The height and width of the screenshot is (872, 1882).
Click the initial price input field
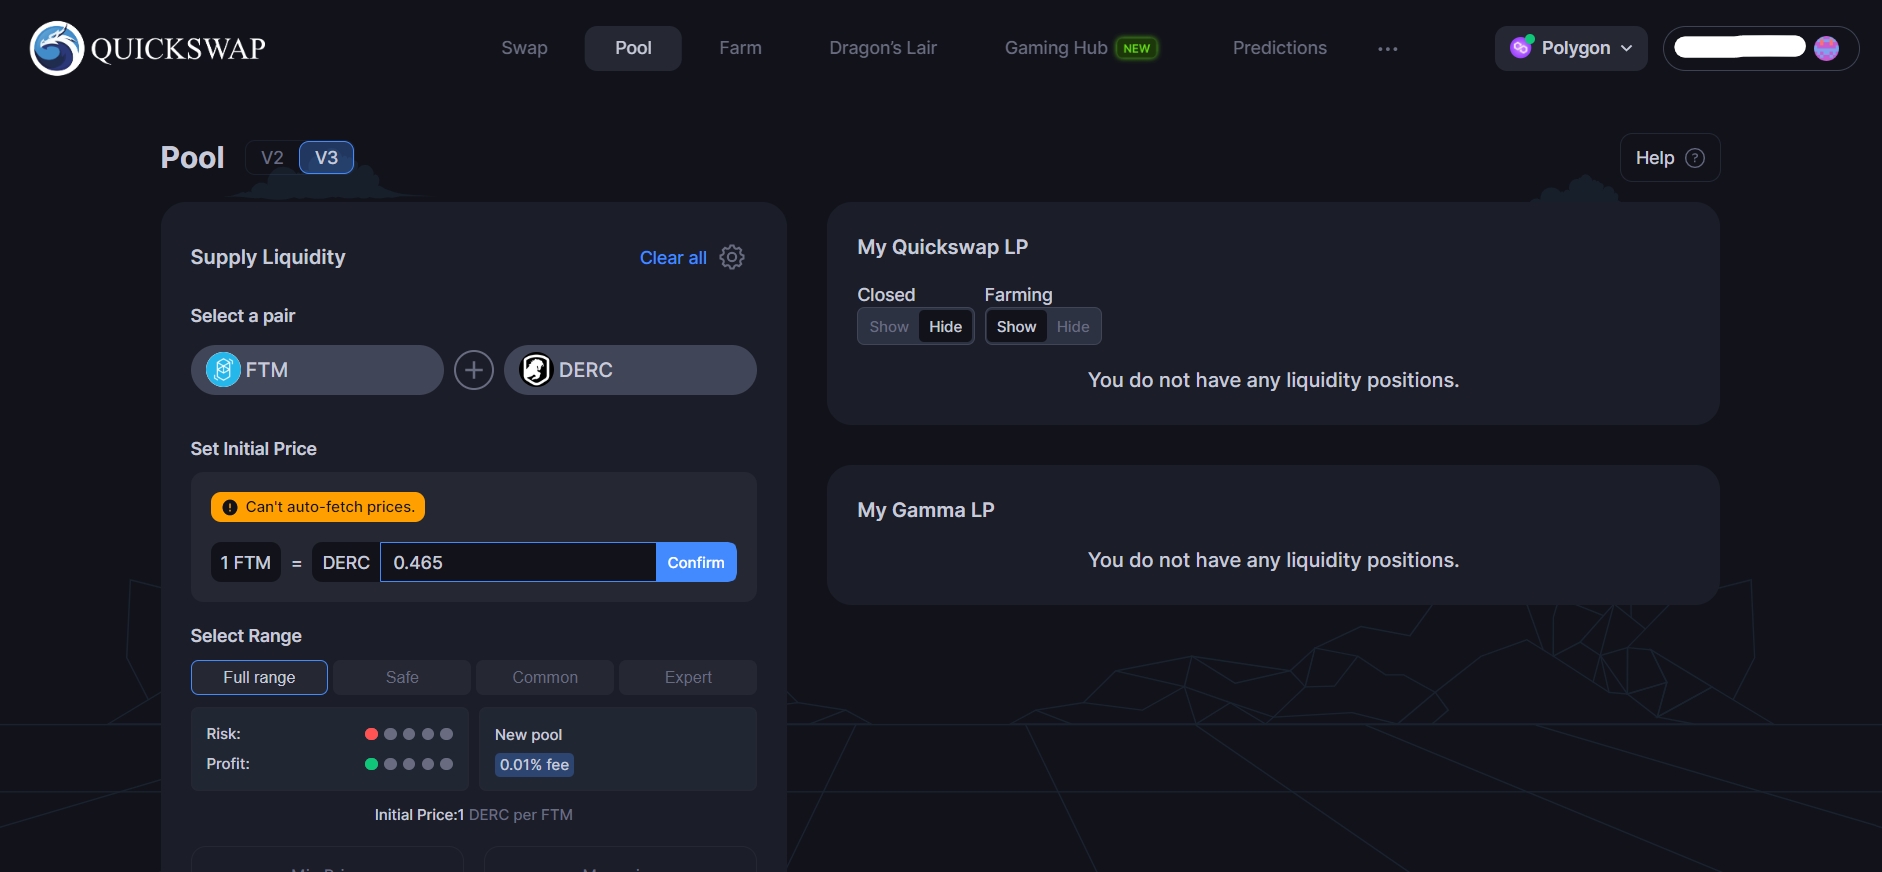pos(517,562)
